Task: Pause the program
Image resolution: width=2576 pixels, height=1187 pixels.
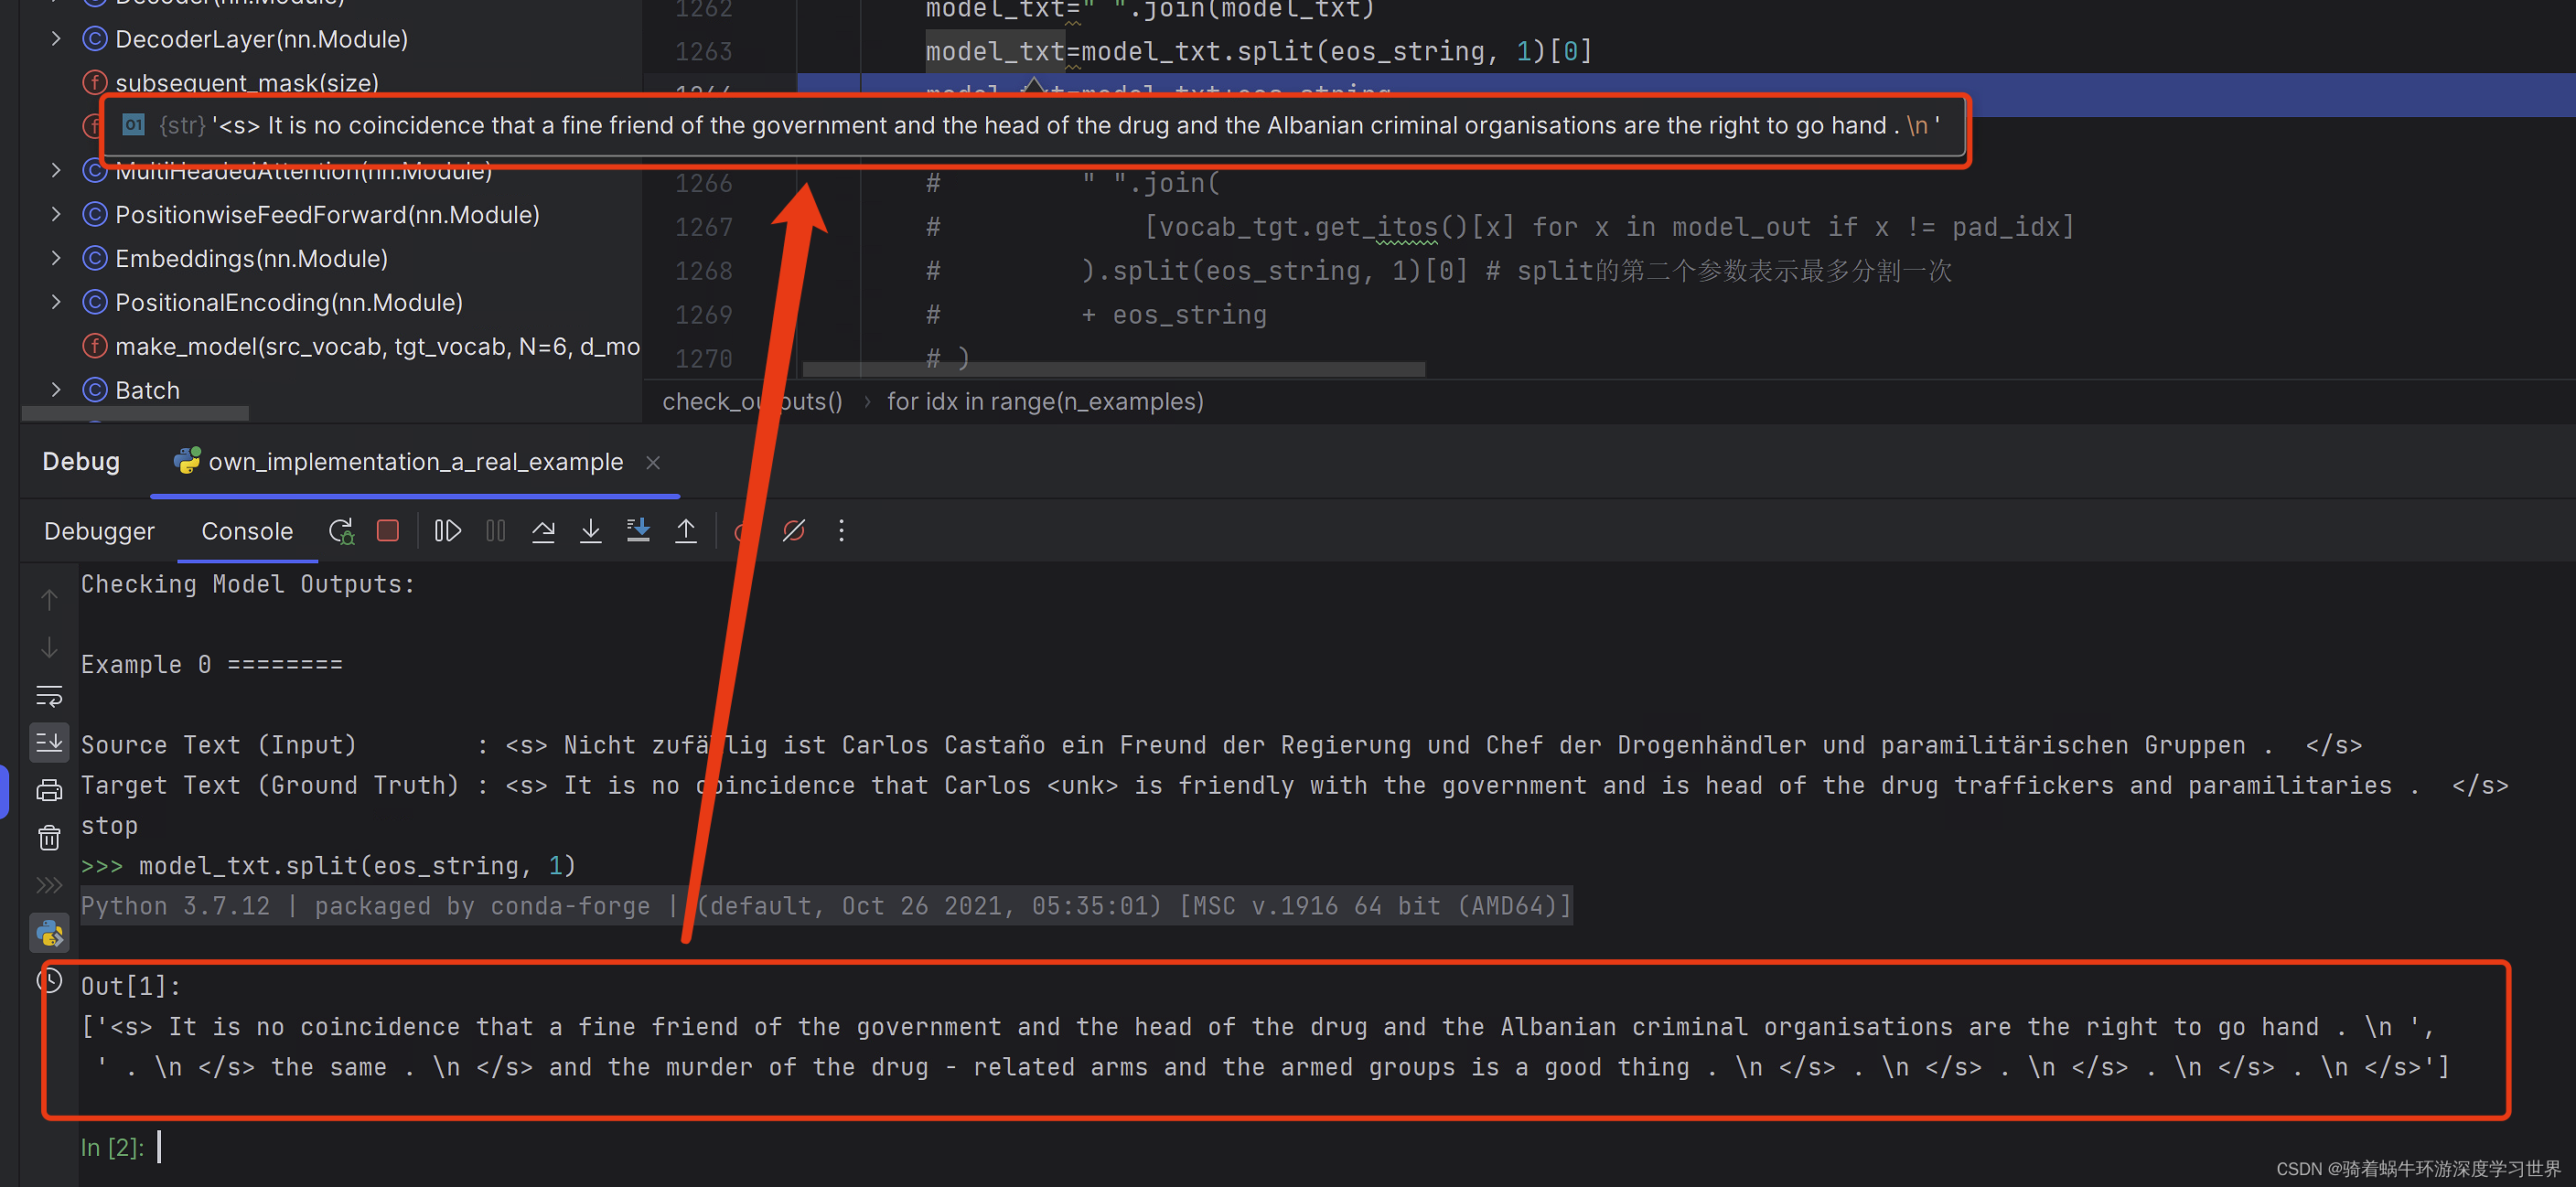Action: point(495,531)
